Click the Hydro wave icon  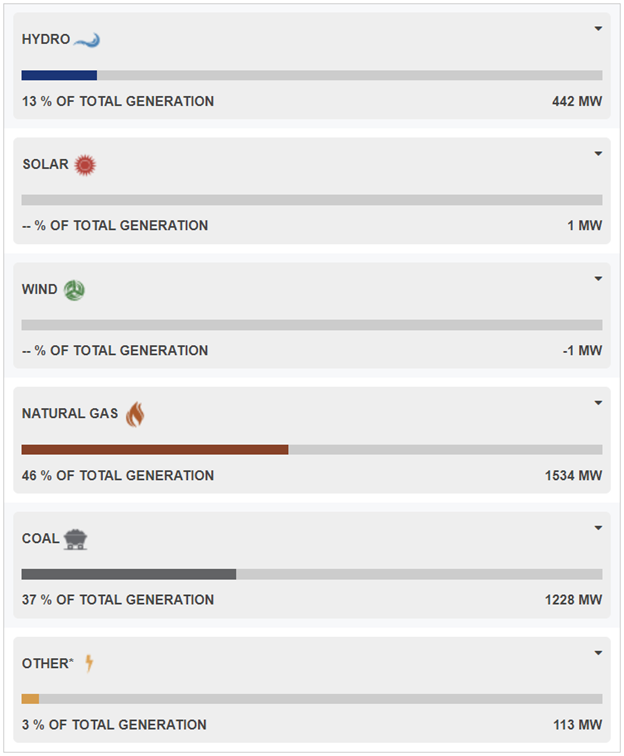[87, 40]
